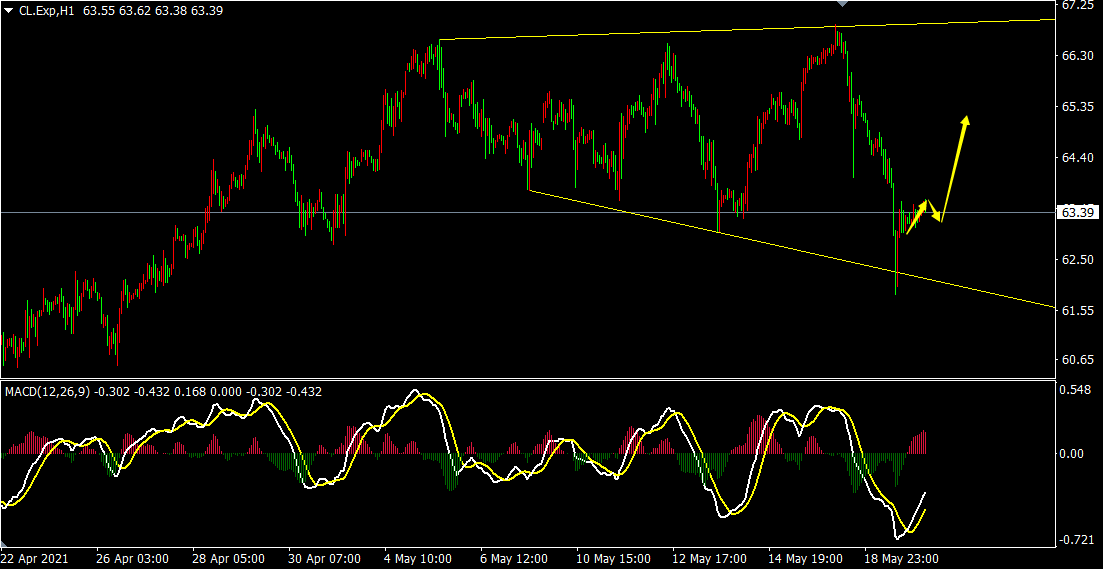The image size is (1103, 569).
Task: Click the 26 Apr 03:00 time label
Action: 132,558
